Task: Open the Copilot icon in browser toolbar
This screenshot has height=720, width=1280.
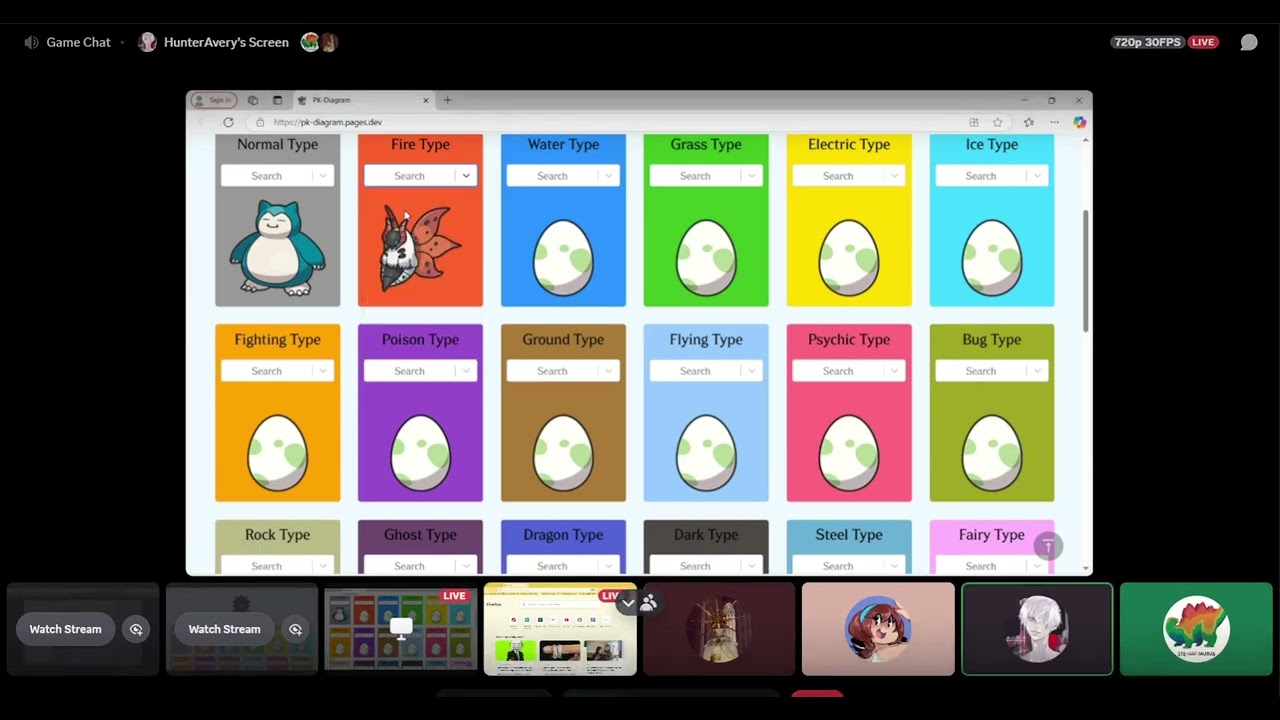Action: [x=1079, y=122]
